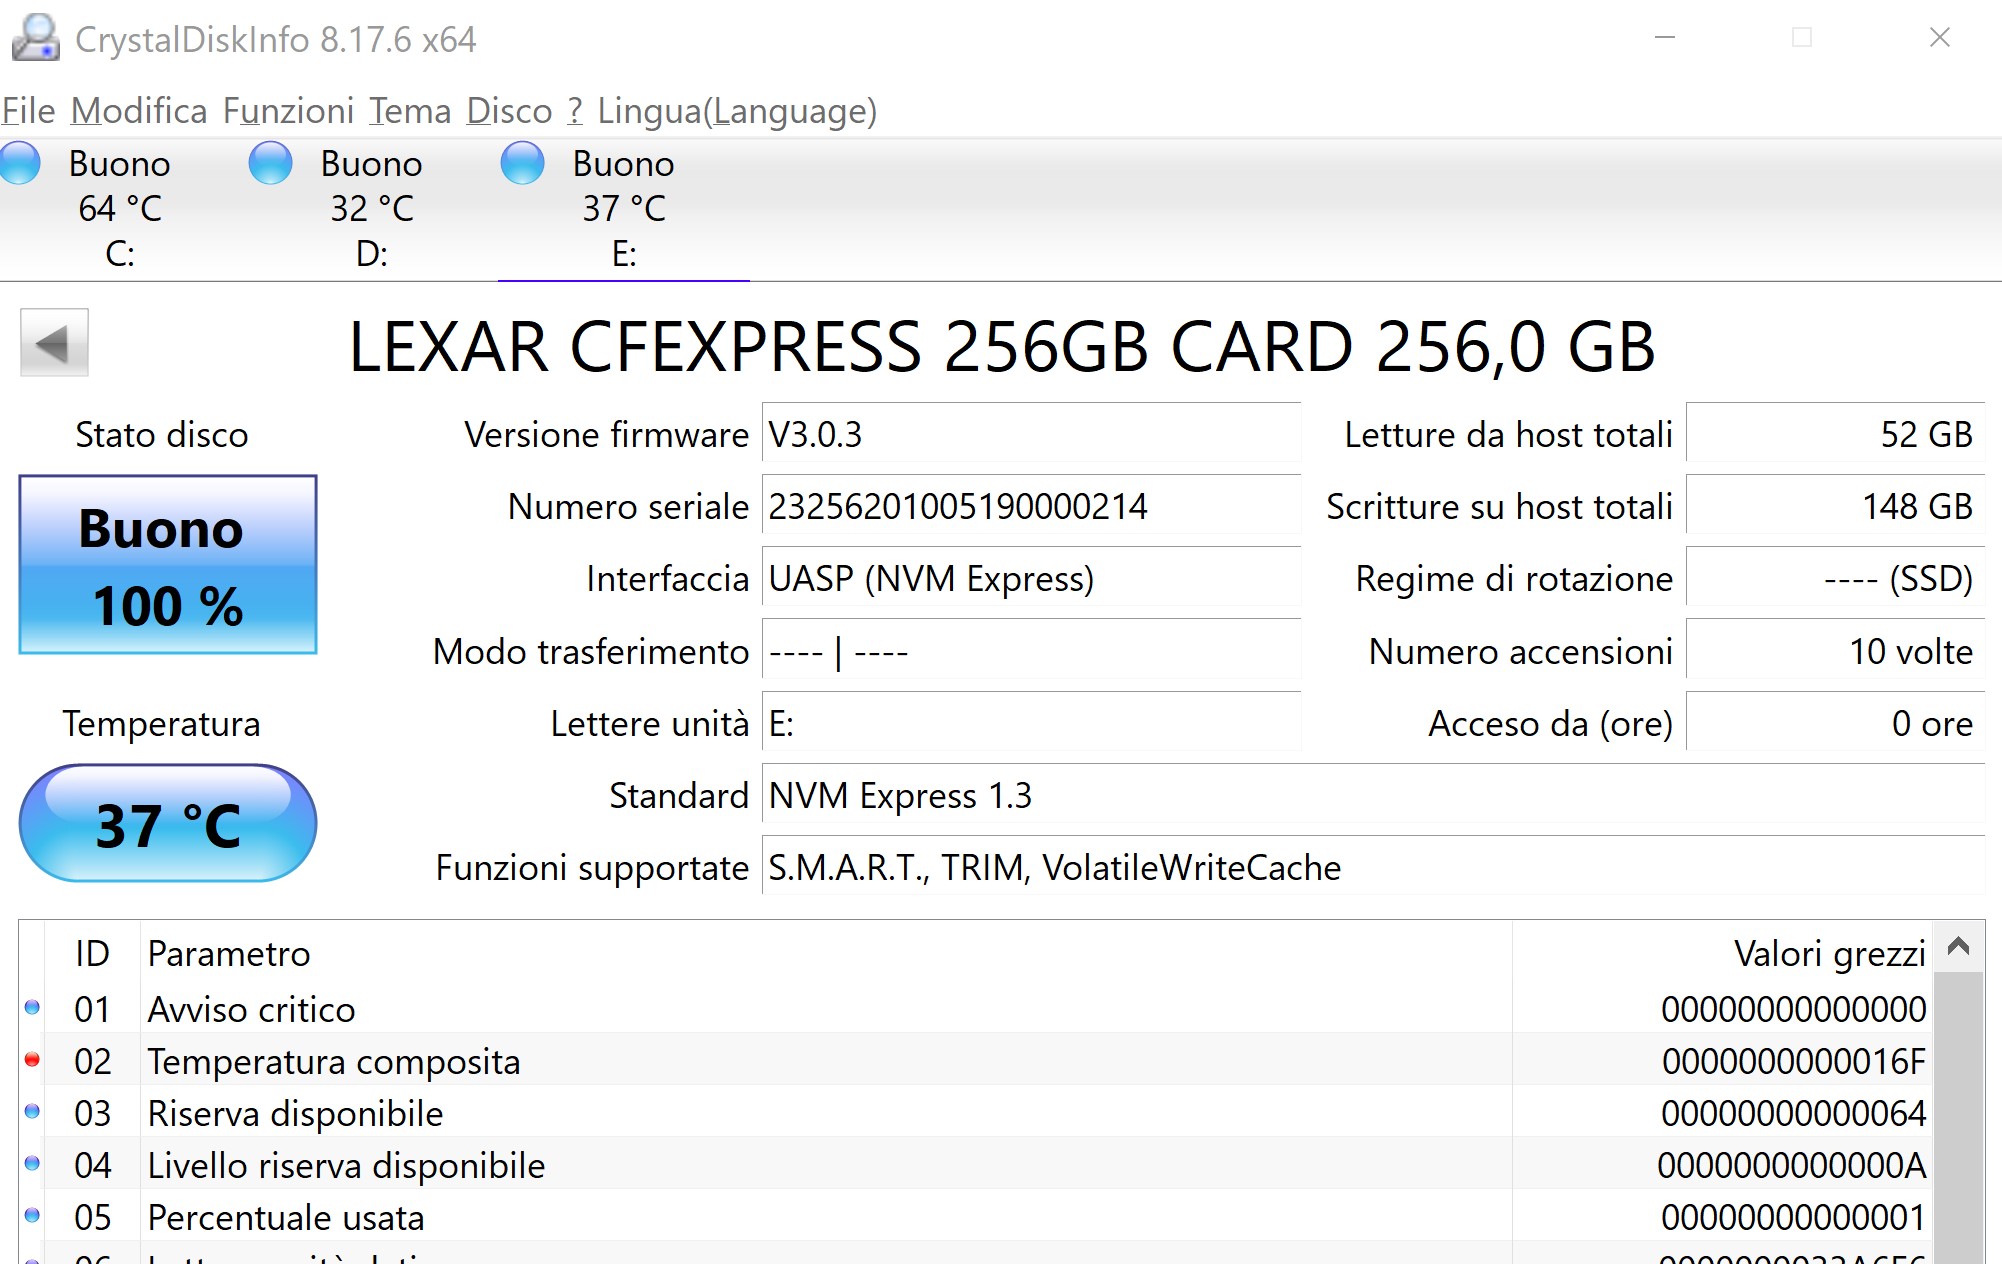Click the status dot for Avviso critico
Image resolution: width=2002 pixels, height=1264 pixels.
(32, 1008)
